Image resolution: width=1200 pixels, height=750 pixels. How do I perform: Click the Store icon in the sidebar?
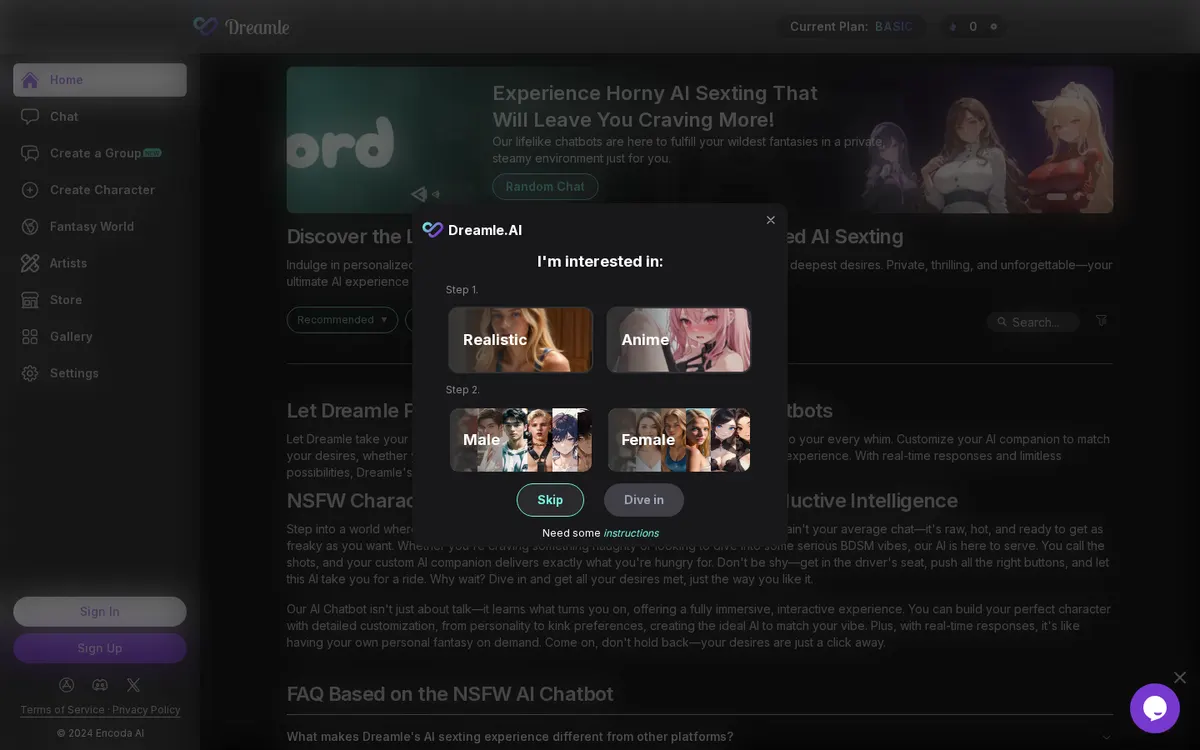tap(30, 300)
